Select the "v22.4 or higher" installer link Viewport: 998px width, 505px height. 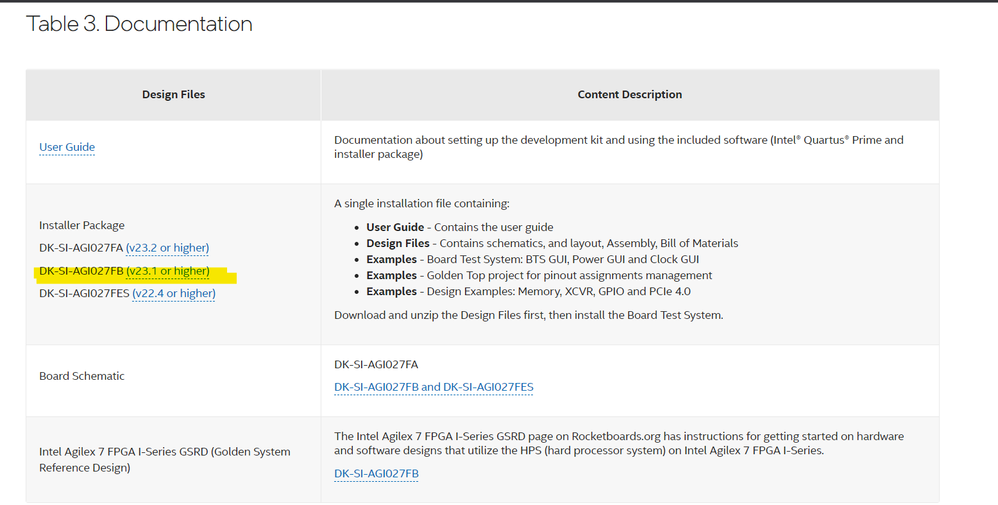click(173, 294)
